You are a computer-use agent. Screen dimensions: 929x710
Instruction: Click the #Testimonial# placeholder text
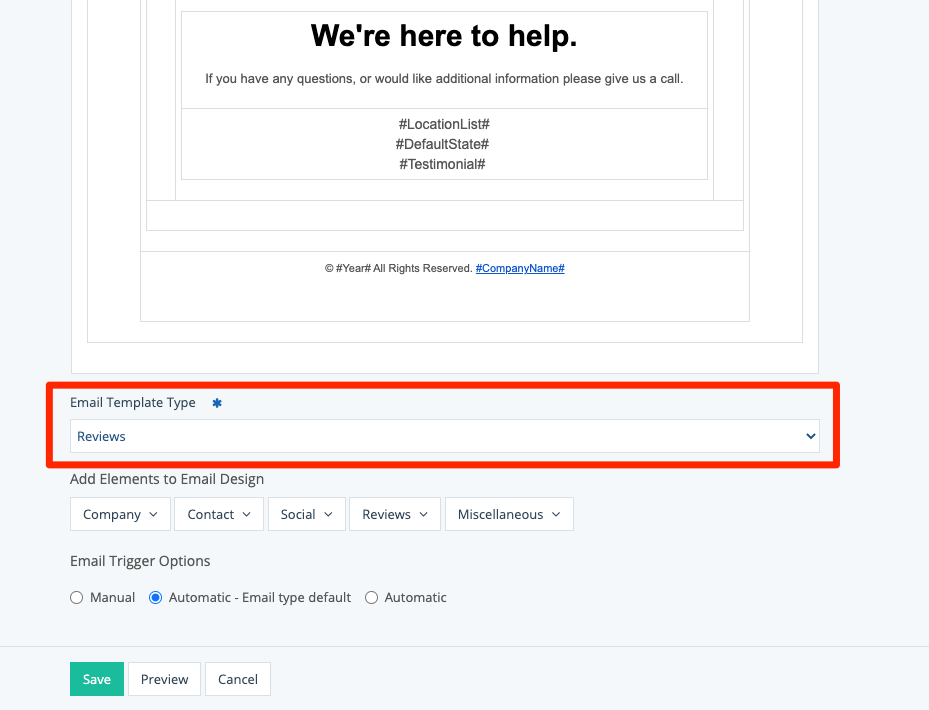pos(444,164)
